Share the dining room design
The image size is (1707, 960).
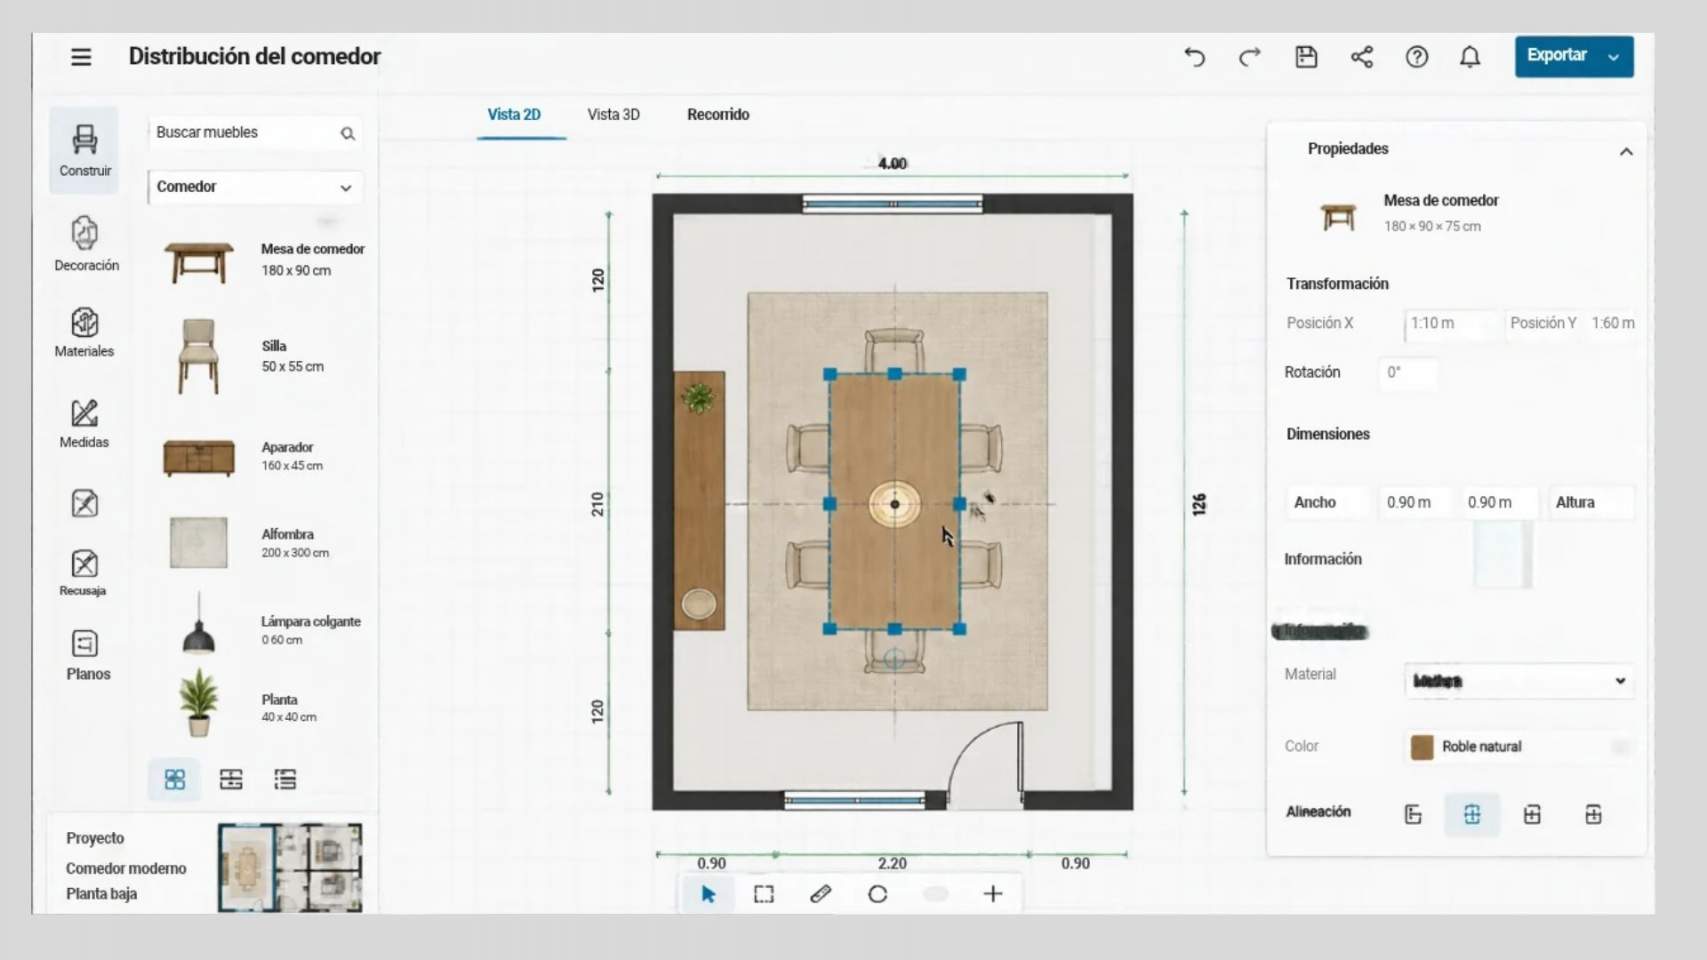(x=1361, y=57)
